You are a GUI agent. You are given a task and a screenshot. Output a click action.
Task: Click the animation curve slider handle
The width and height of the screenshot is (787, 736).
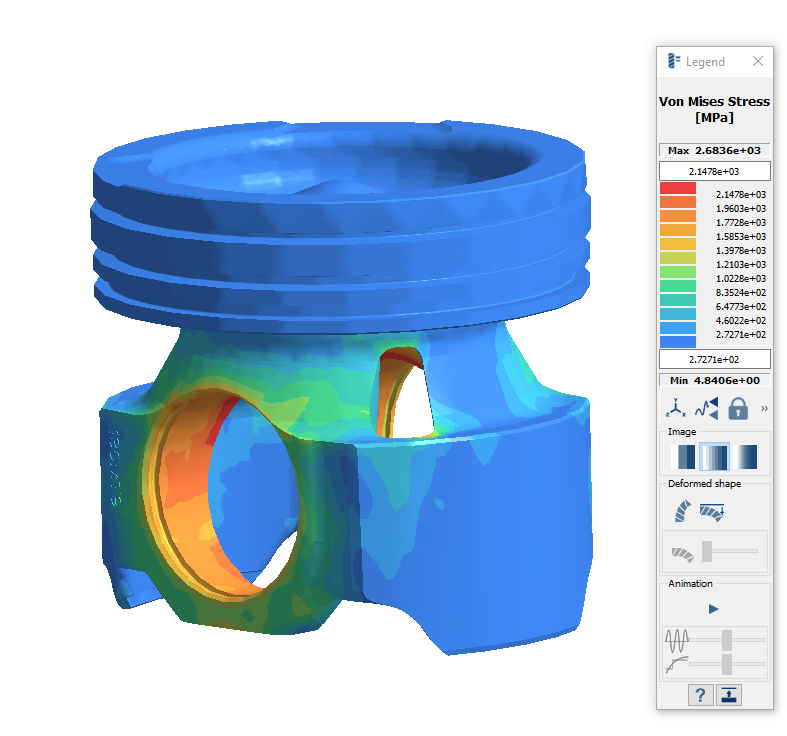click(x=727, y=663)
